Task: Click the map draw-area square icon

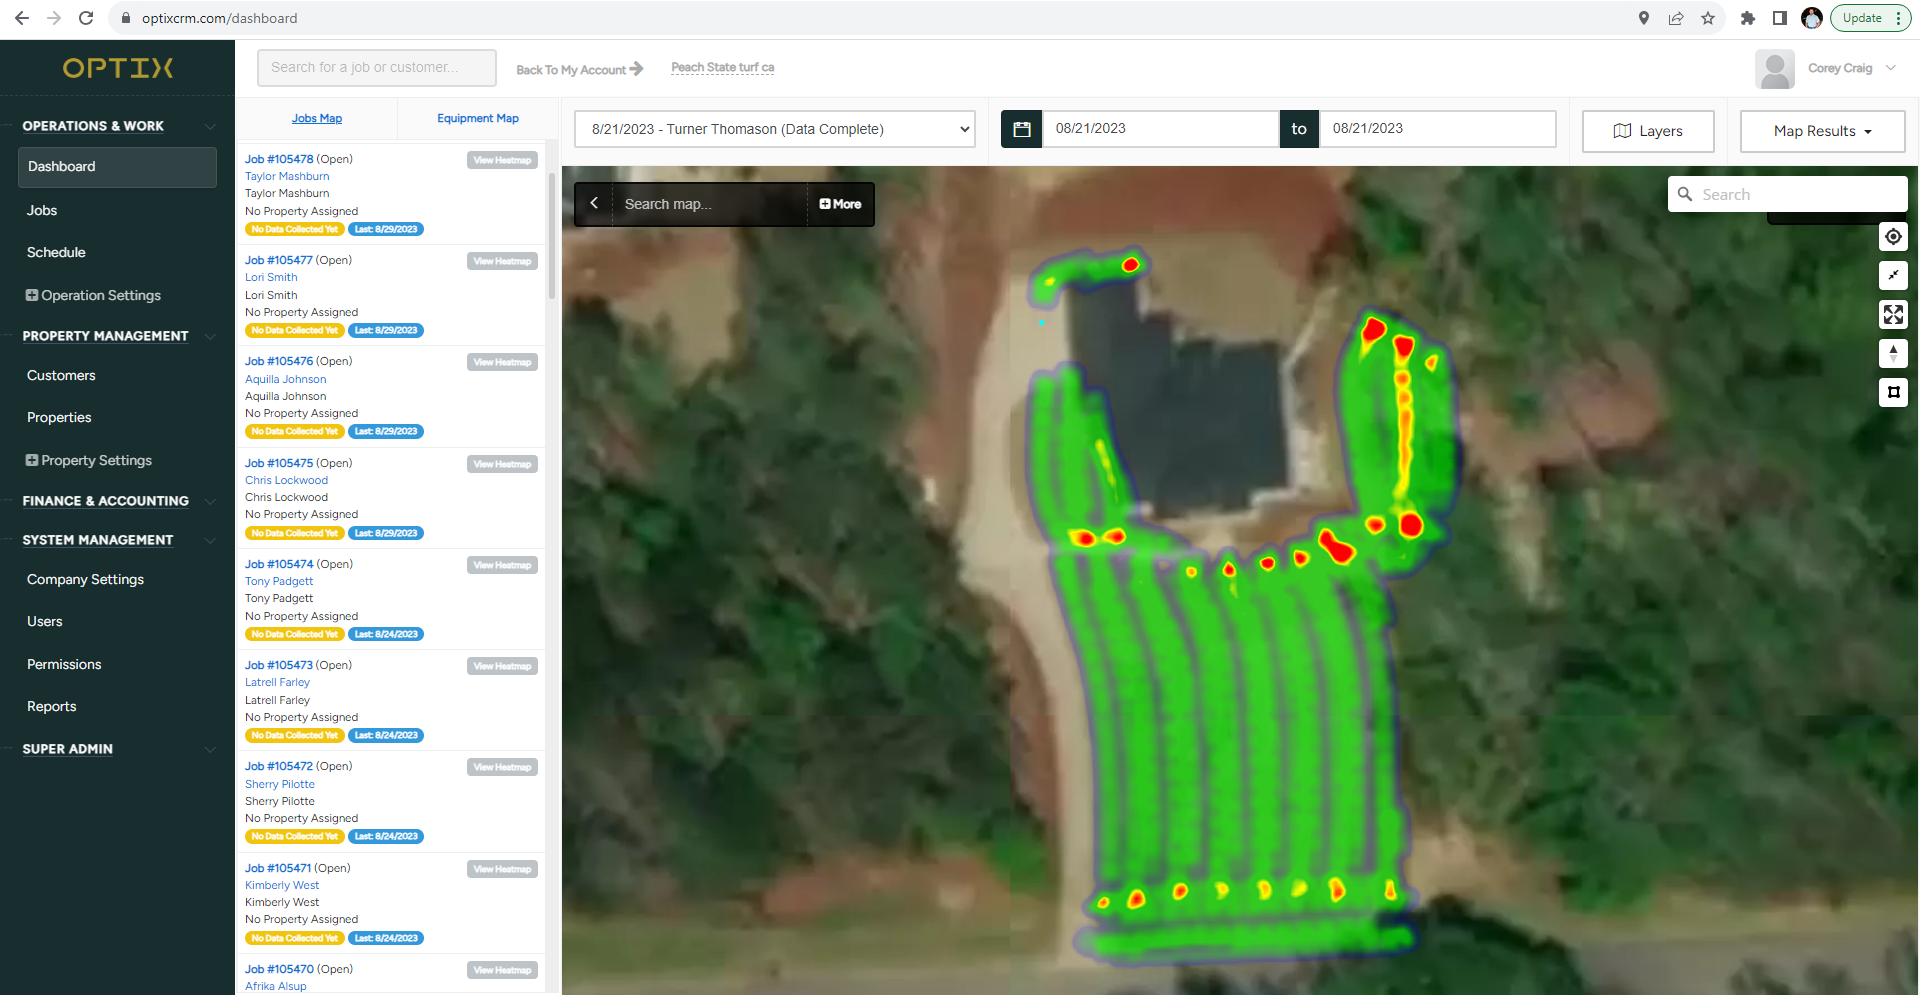Action: pyautogui.click(x=1893, y=392)
